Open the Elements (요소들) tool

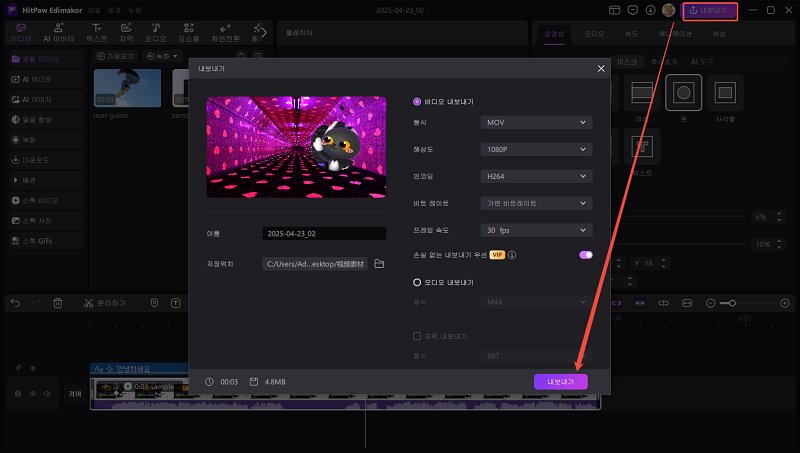(x=189, y=33)
